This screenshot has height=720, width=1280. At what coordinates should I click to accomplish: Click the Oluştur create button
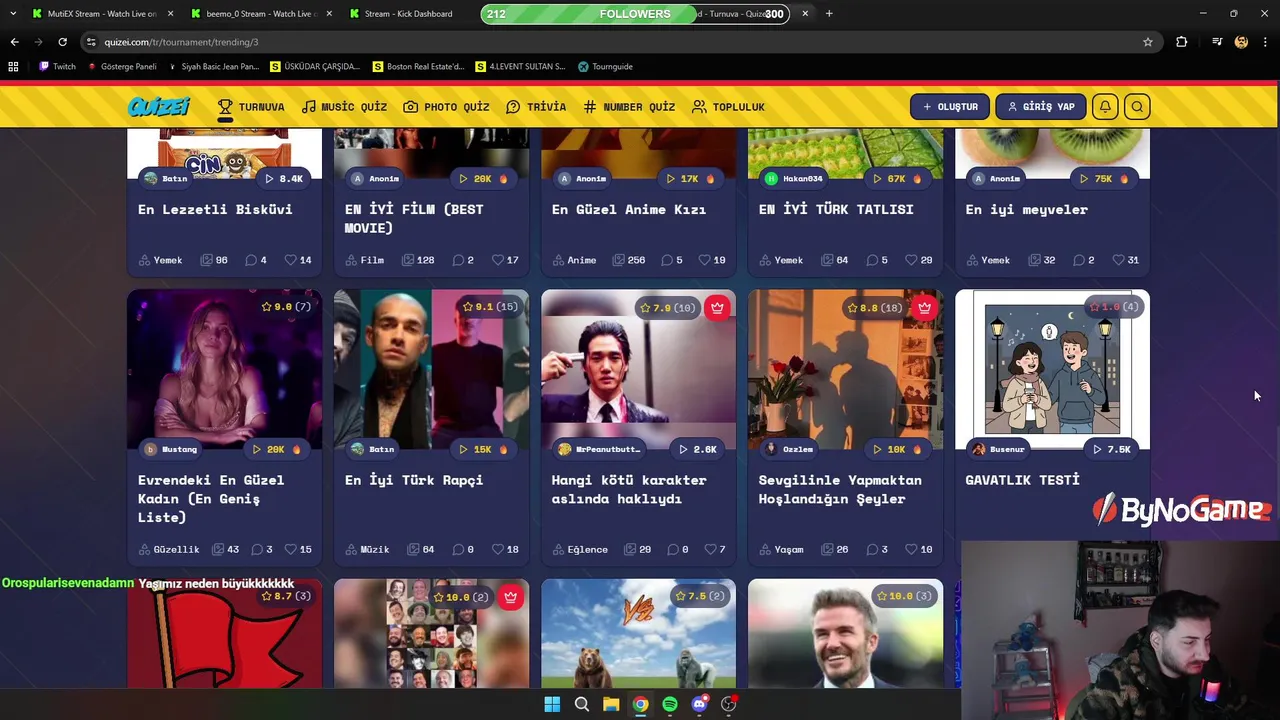point(950,107)
